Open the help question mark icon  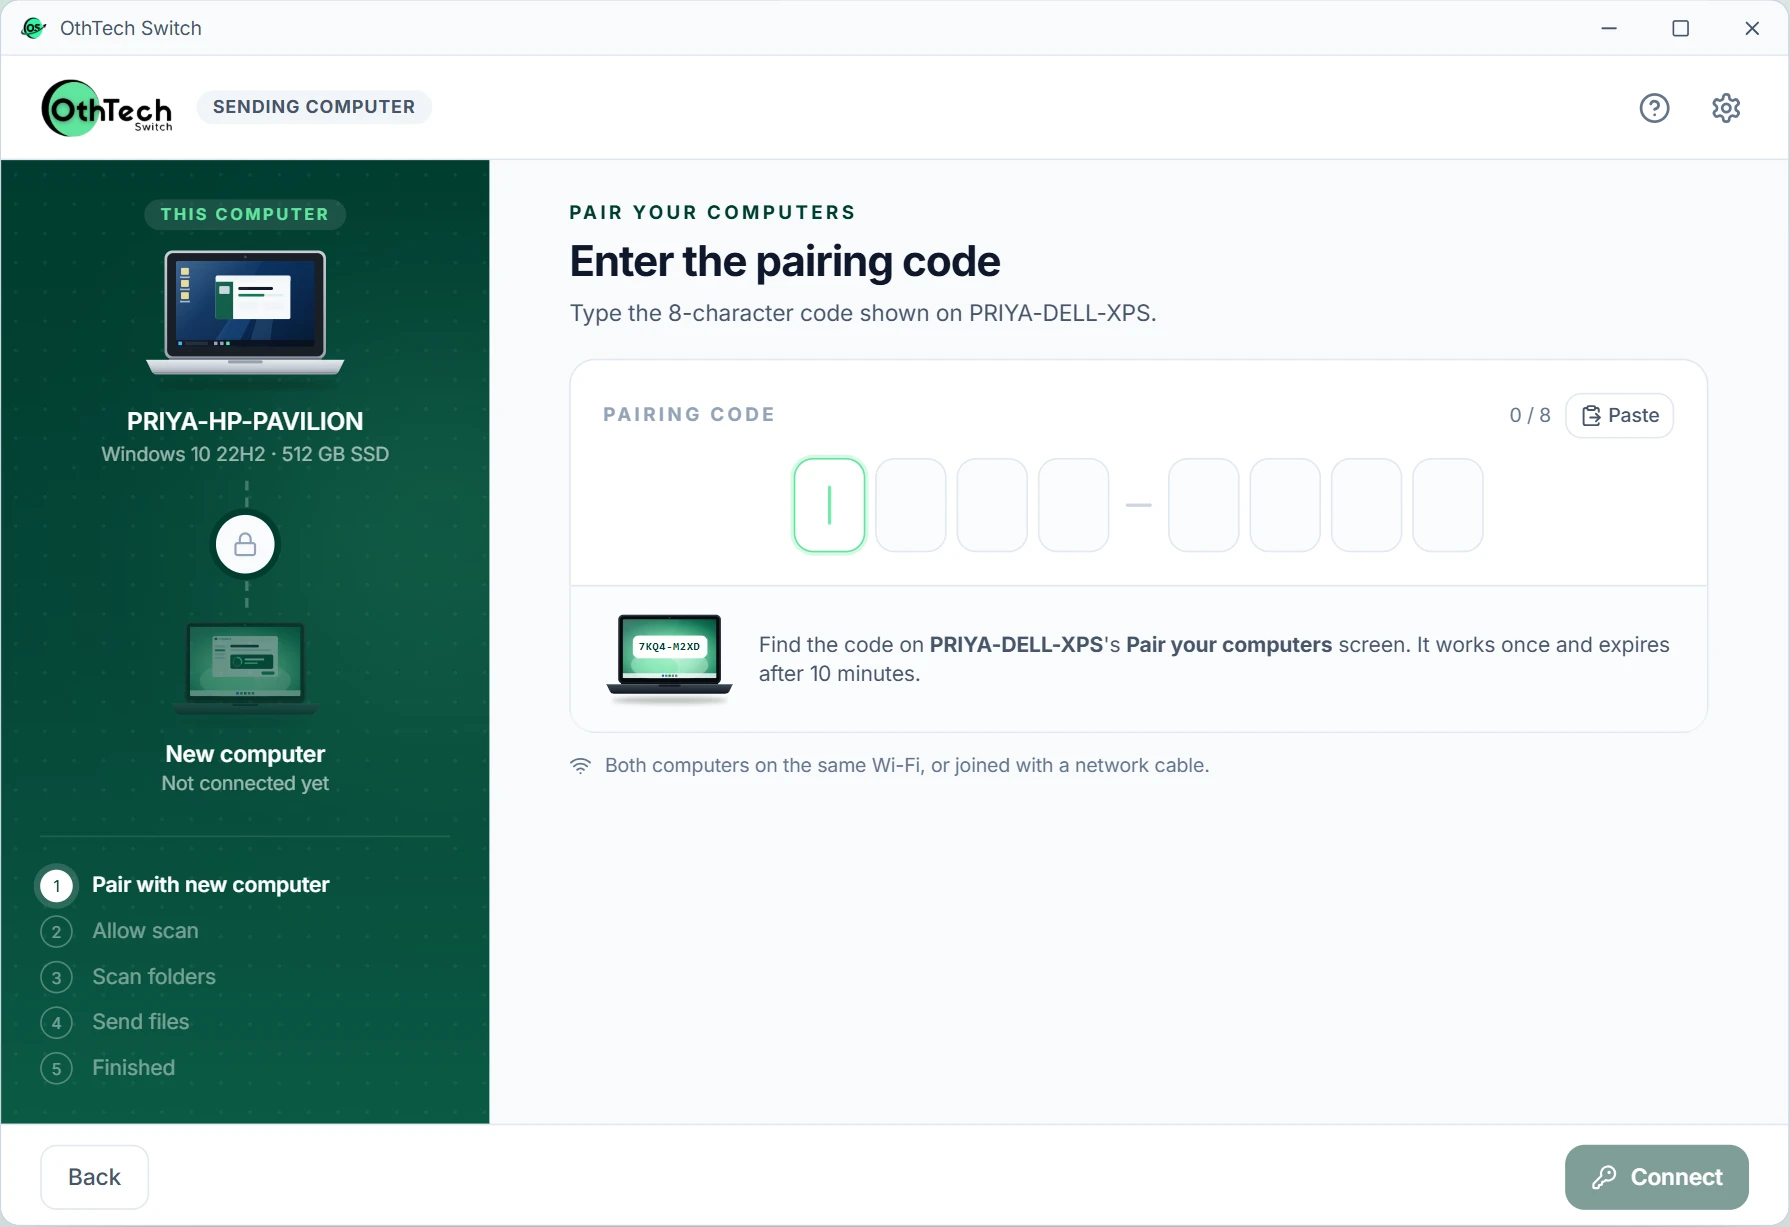1654,108
